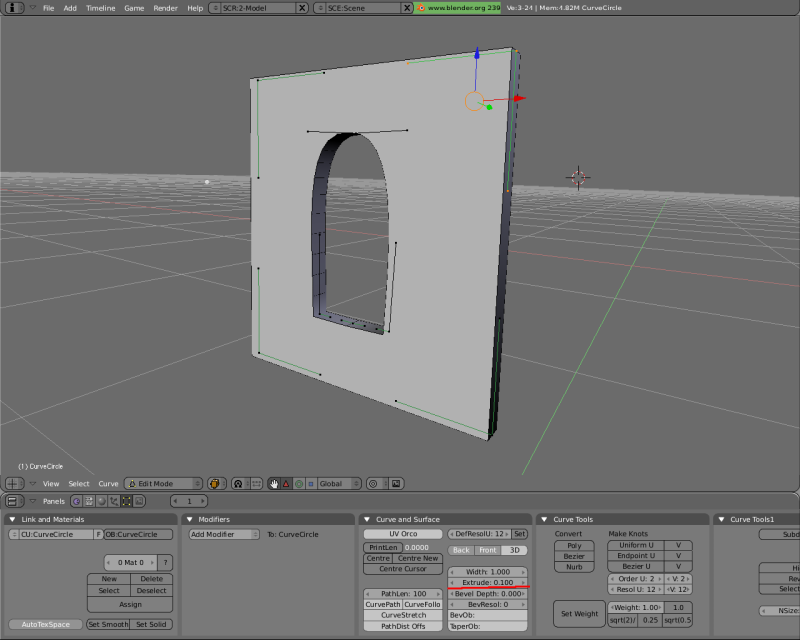Click the green Y manipulator handle
The height and width of the screenshot is (640, 800).
point(489,107)
